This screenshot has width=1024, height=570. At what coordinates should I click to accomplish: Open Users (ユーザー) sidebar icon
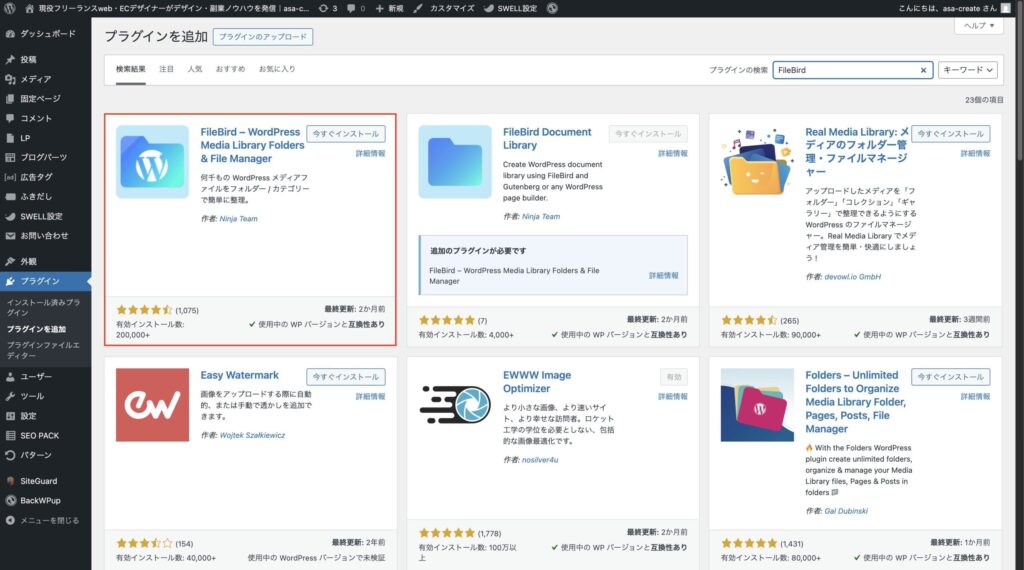[10, 377]
